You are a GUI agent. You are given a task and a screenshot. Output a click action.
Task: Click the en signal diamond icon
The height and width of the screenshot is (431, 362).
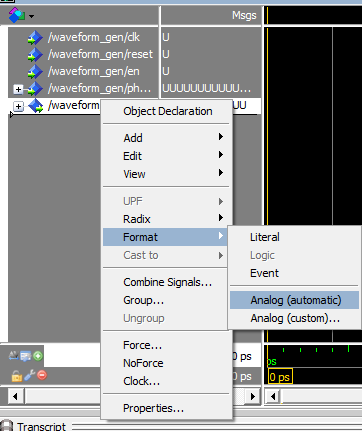pos(35,72)
